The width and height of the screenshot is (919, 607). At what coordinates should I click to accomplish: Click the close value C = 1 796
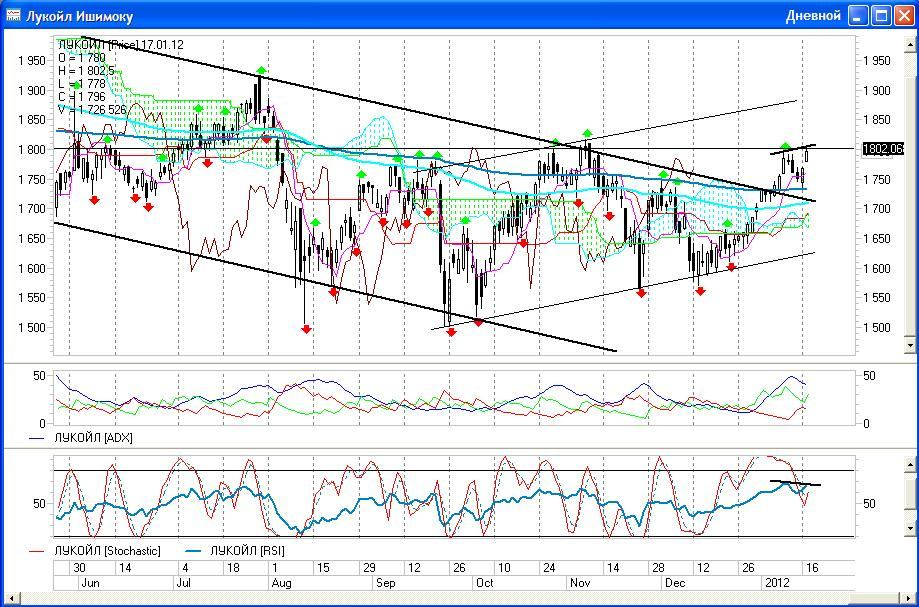coord(82,97)
